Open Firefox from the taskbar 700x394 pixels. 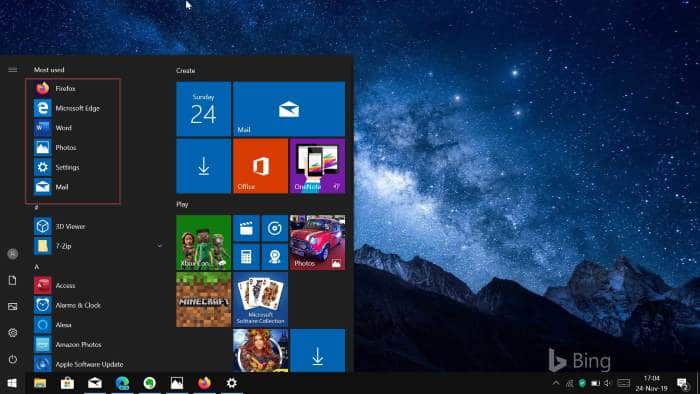[204, 383]
